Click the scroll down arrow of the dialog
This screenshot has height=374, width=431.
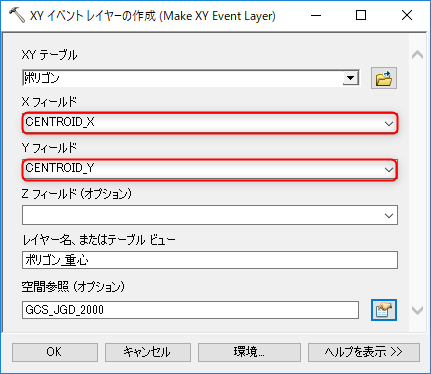coord(417,311)
